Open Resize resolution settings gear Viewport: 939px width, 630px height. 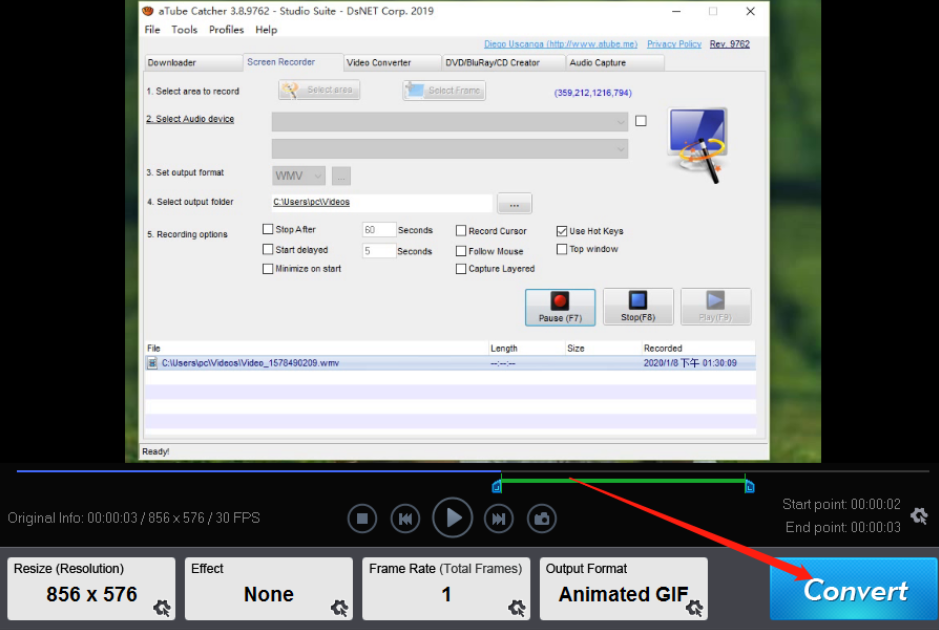click(162, 608)
